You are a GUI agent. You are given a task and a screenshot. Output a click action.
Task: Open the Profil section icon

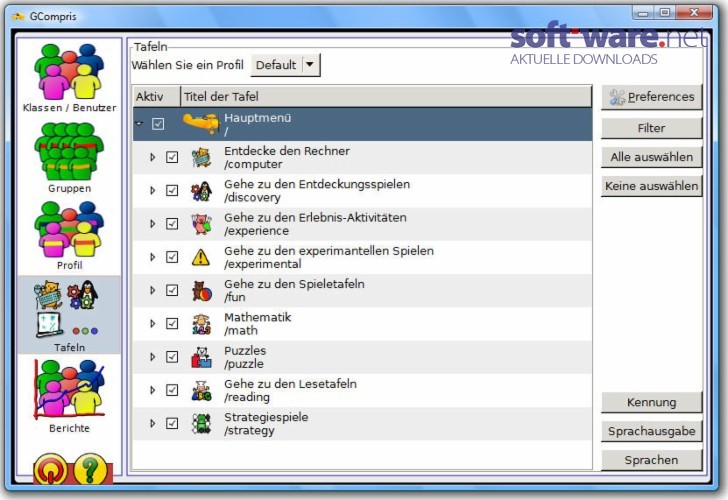(x=69, y=230)
